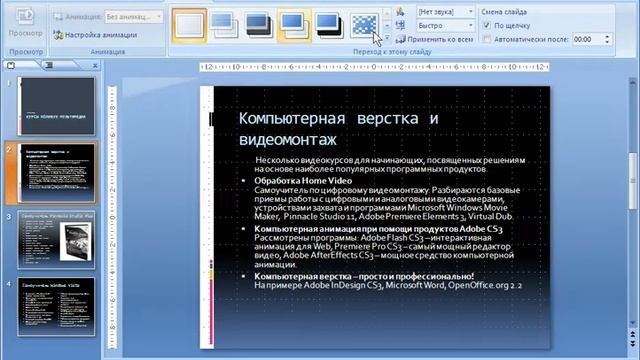
Task: Click the slide title 'Компьютерная верстка и видеомонтаж'
Action: (x=338, y=129)
